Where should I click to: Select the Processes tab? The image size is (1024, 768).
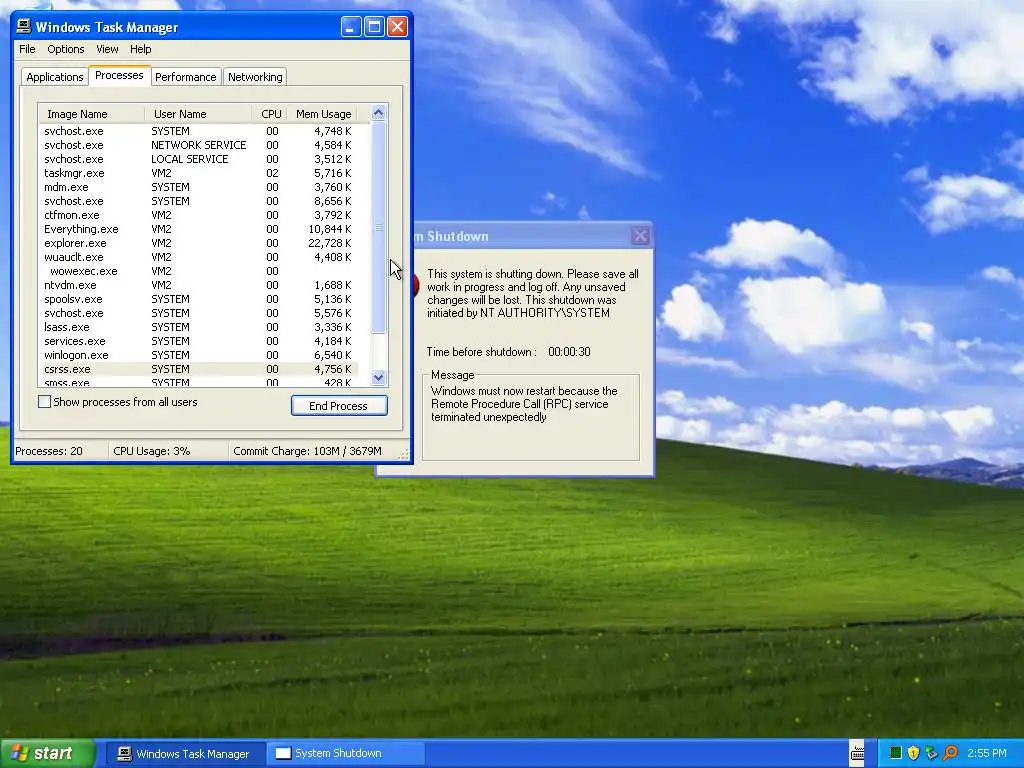pos(119,75)
